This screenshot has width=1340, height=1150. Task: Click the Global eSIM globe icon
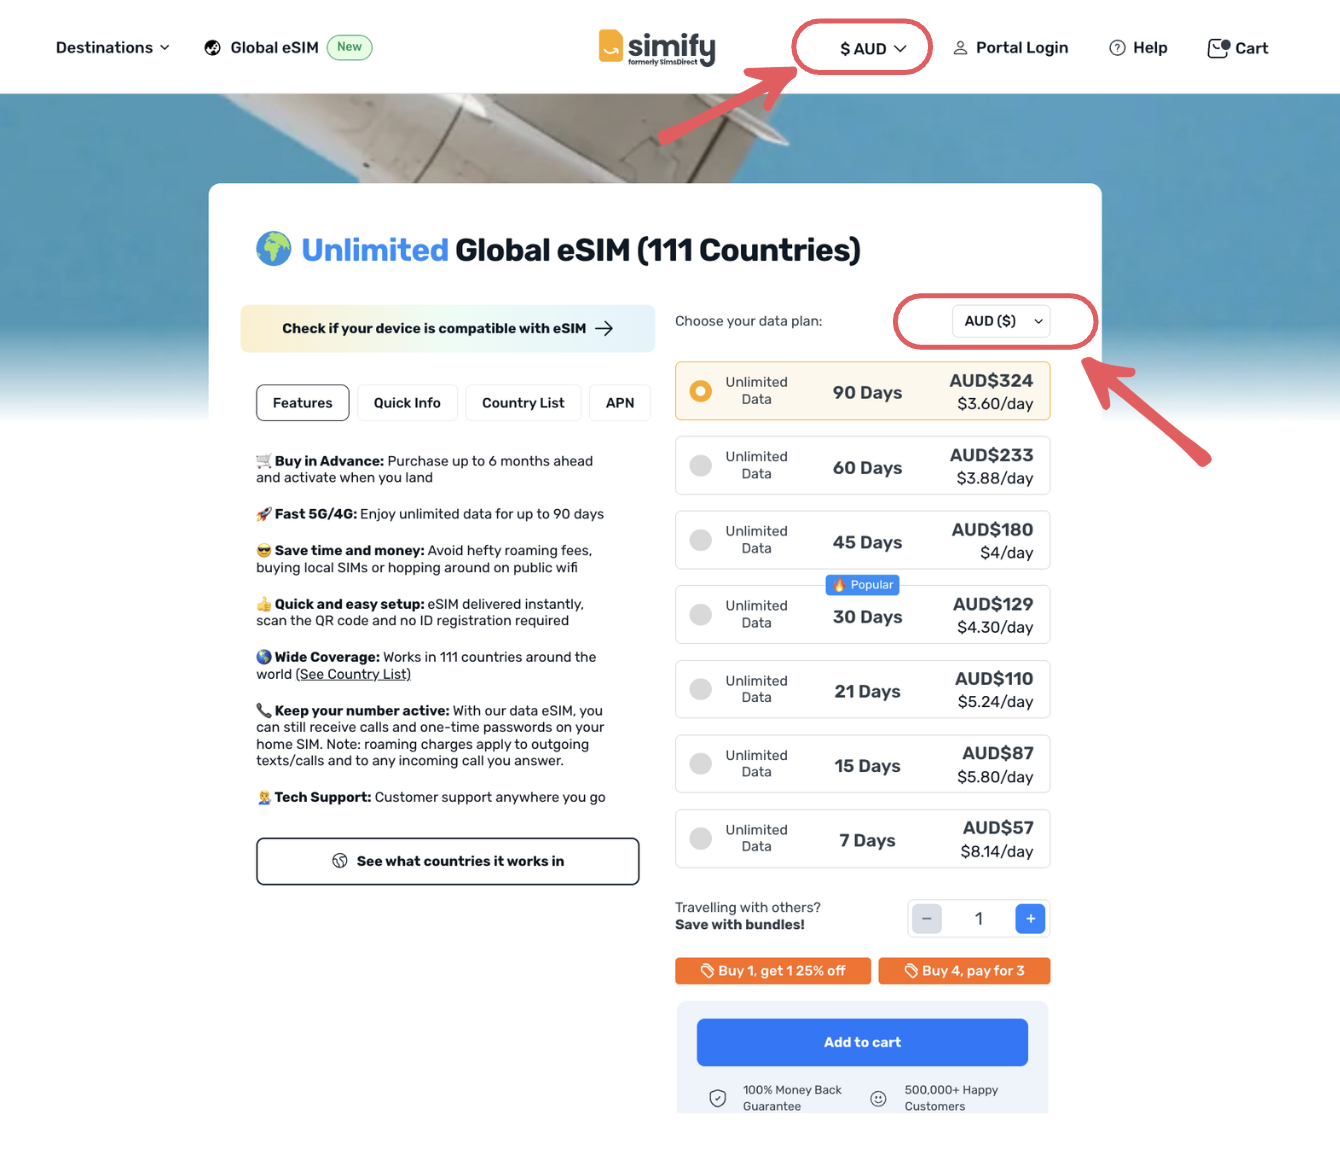(x=212, y=48)
